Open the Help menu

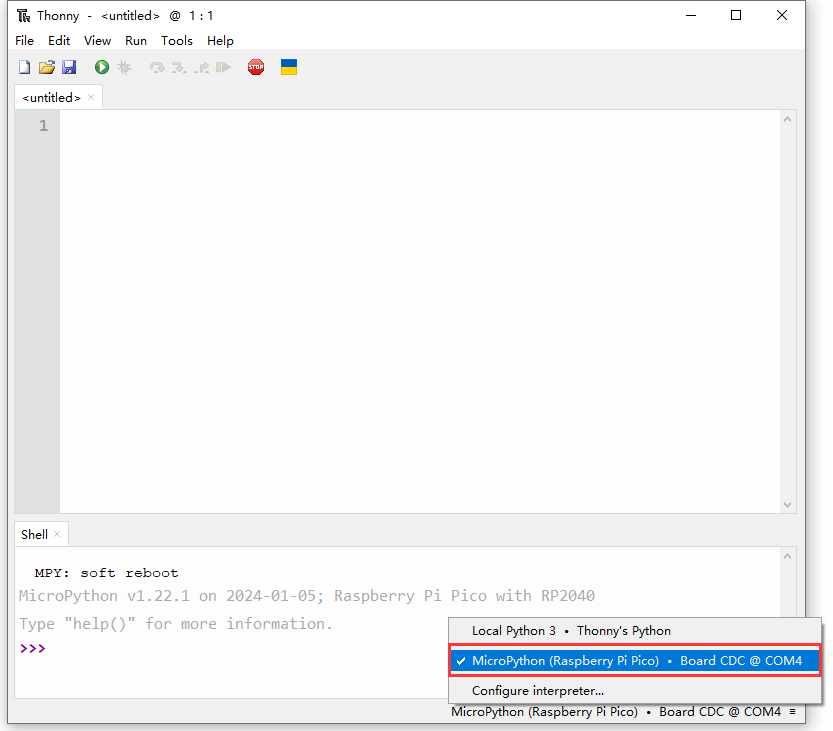point(220,41)
